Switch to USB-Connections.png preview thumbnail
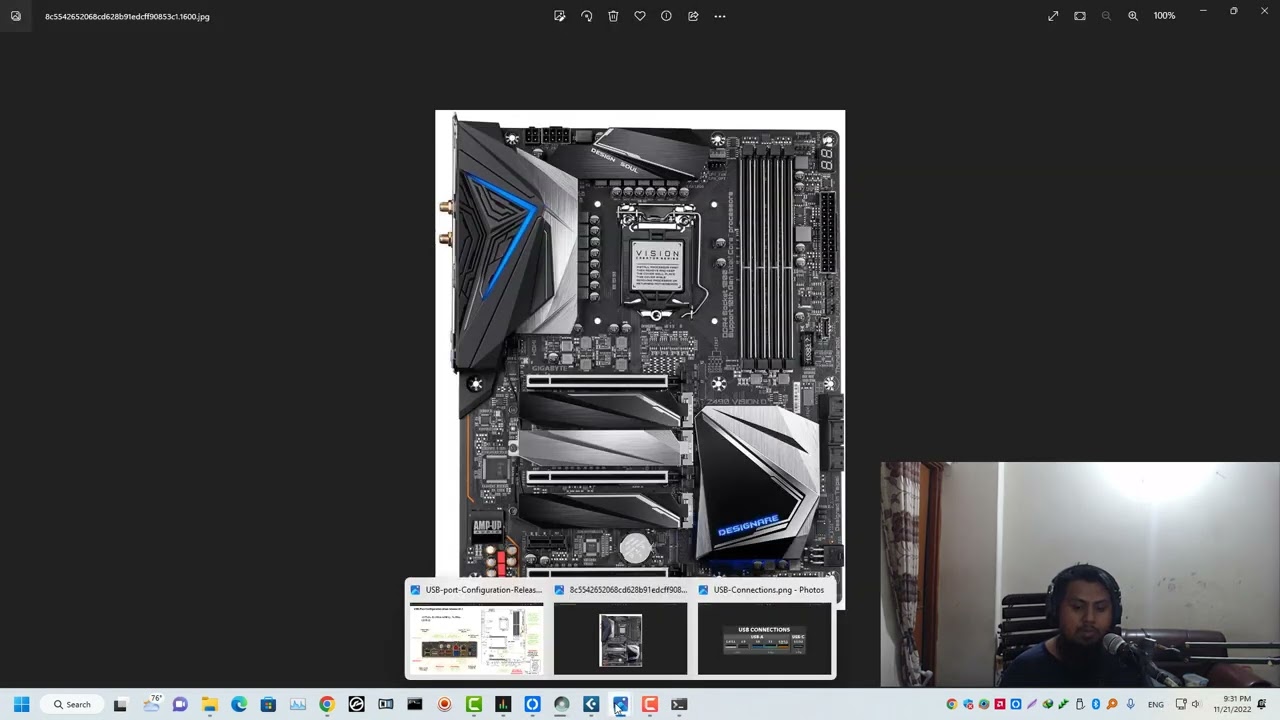1280x720 pixels. 764,638
